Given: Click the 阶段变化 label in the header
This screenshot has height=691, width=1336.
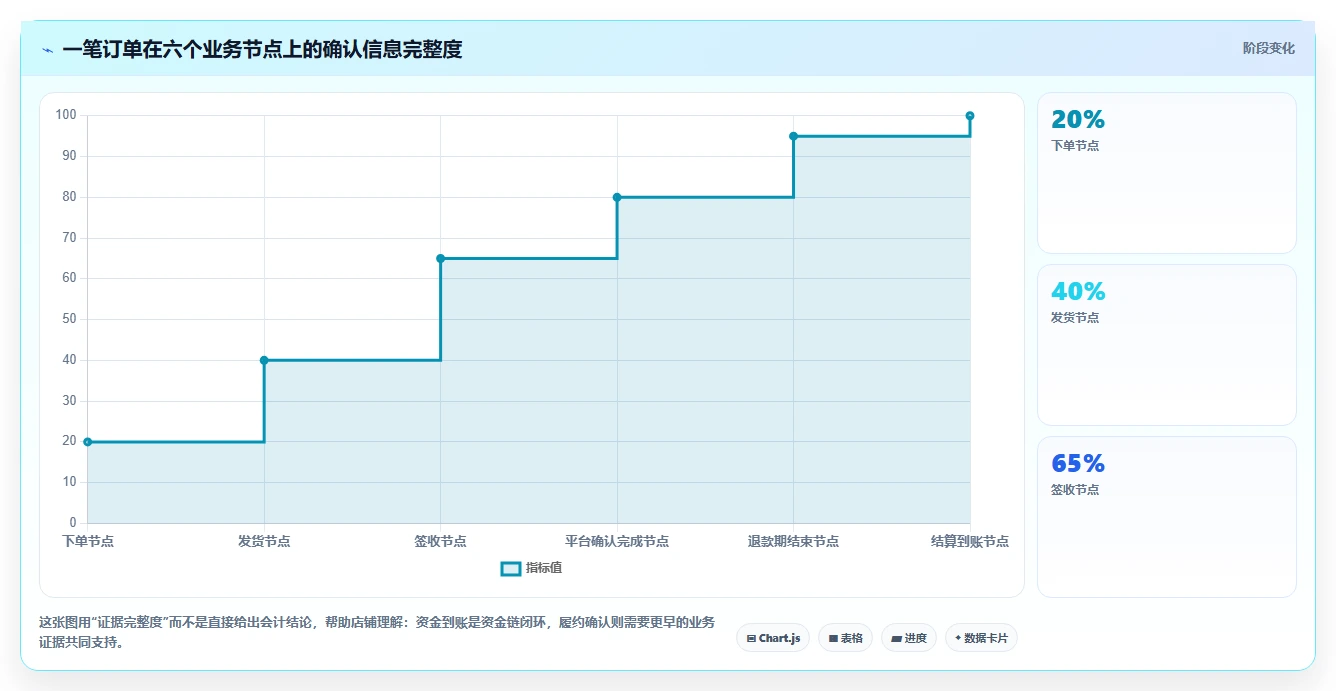Looking at the screenshot, I should (1268, 48).
